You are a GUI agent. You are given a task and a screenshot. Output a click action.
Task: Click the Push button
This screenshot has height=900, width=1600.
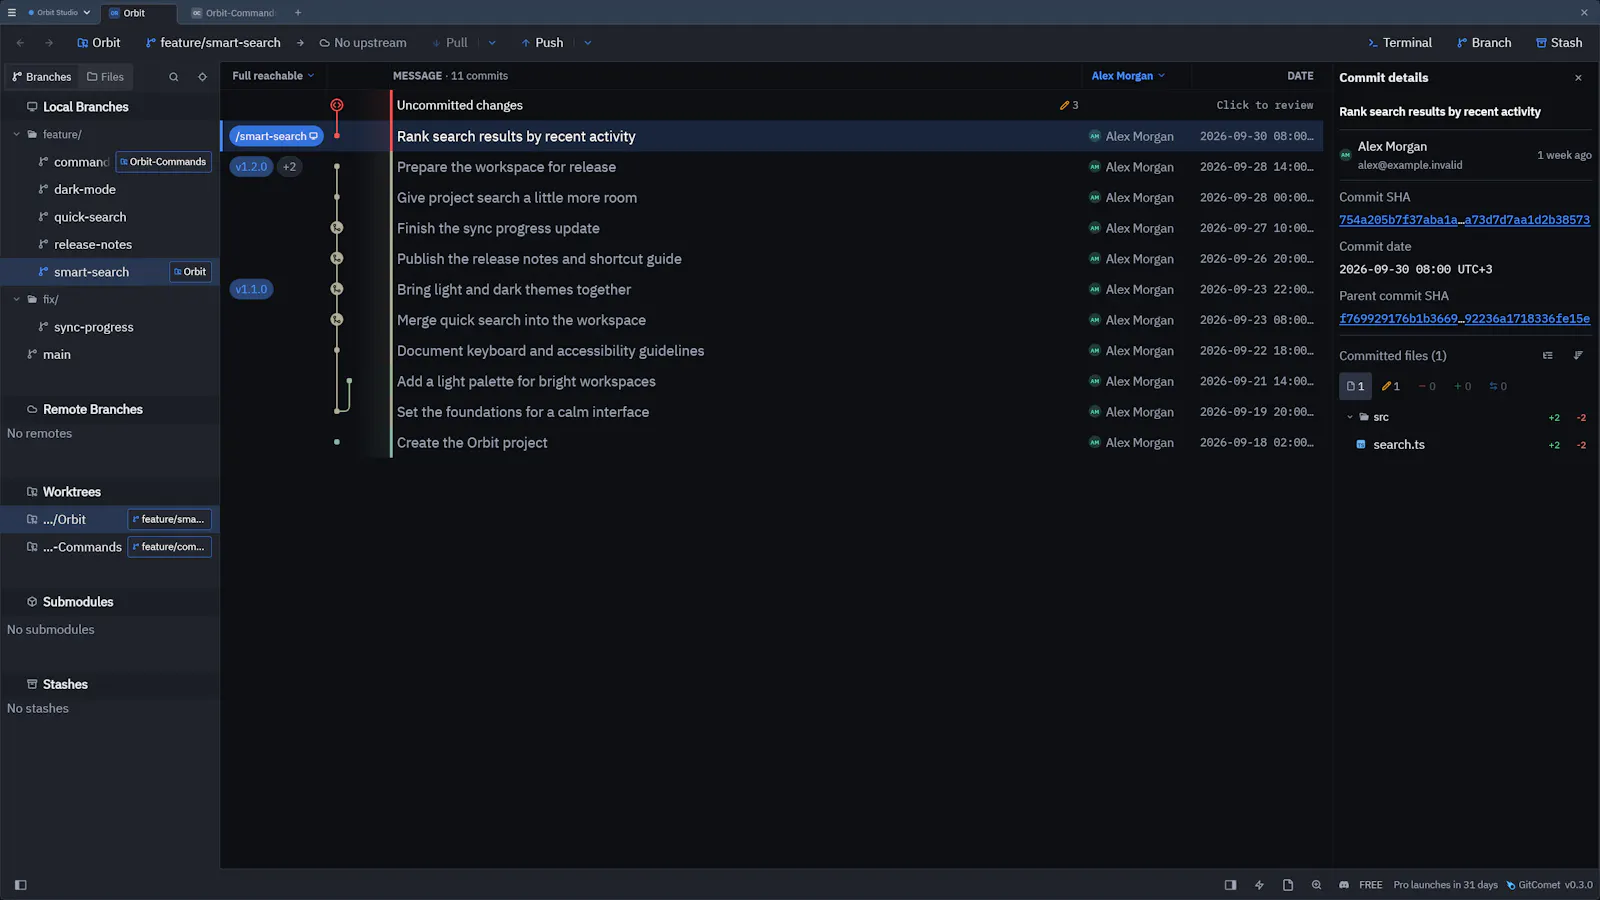[542, 43]
